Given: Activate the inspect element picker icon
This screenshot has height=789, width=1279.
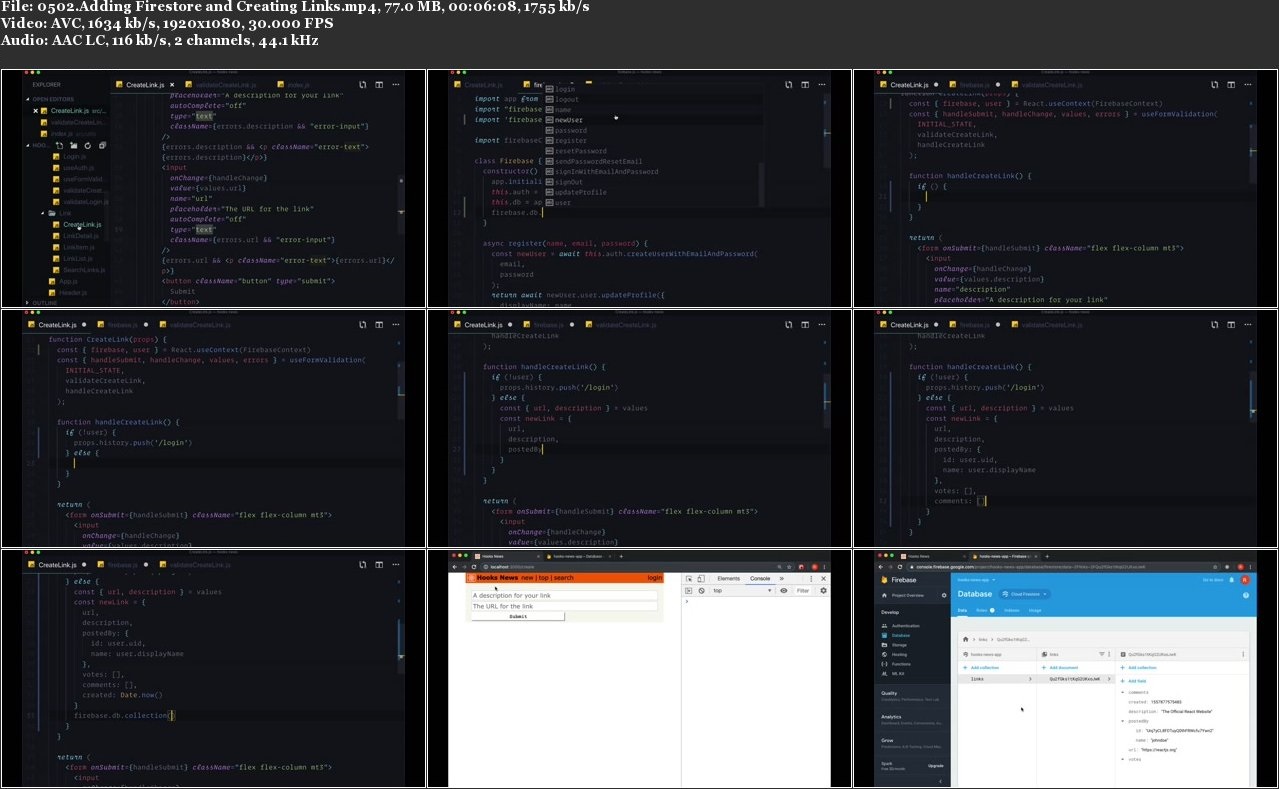Looking at the screenshot, I should pos(690,579).
